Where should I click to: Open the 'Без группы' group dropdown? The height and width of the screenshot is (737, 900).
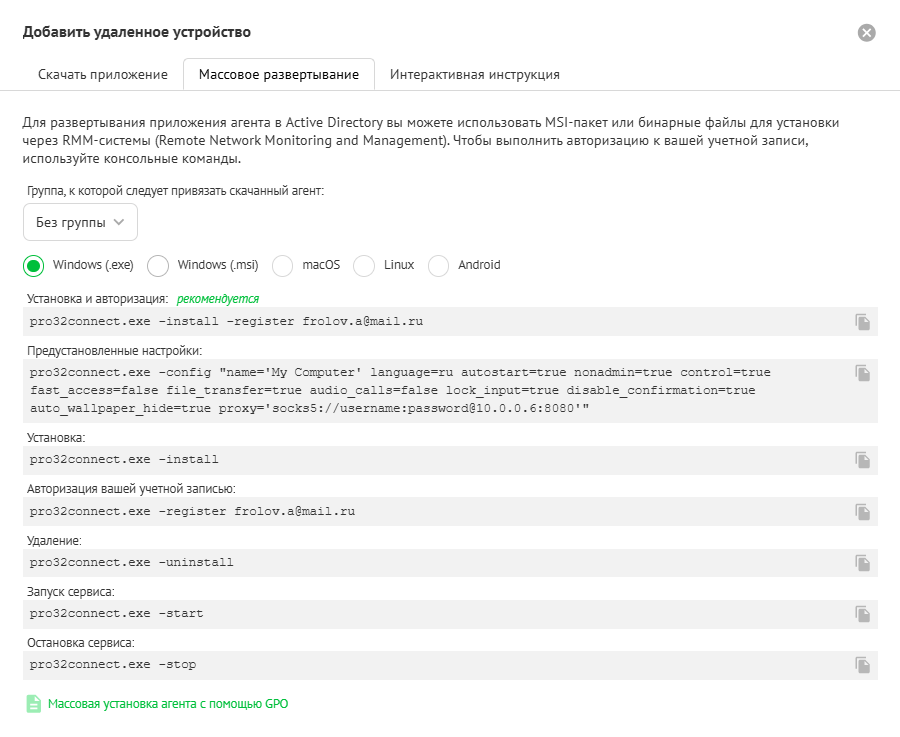(x=80, y=222)
